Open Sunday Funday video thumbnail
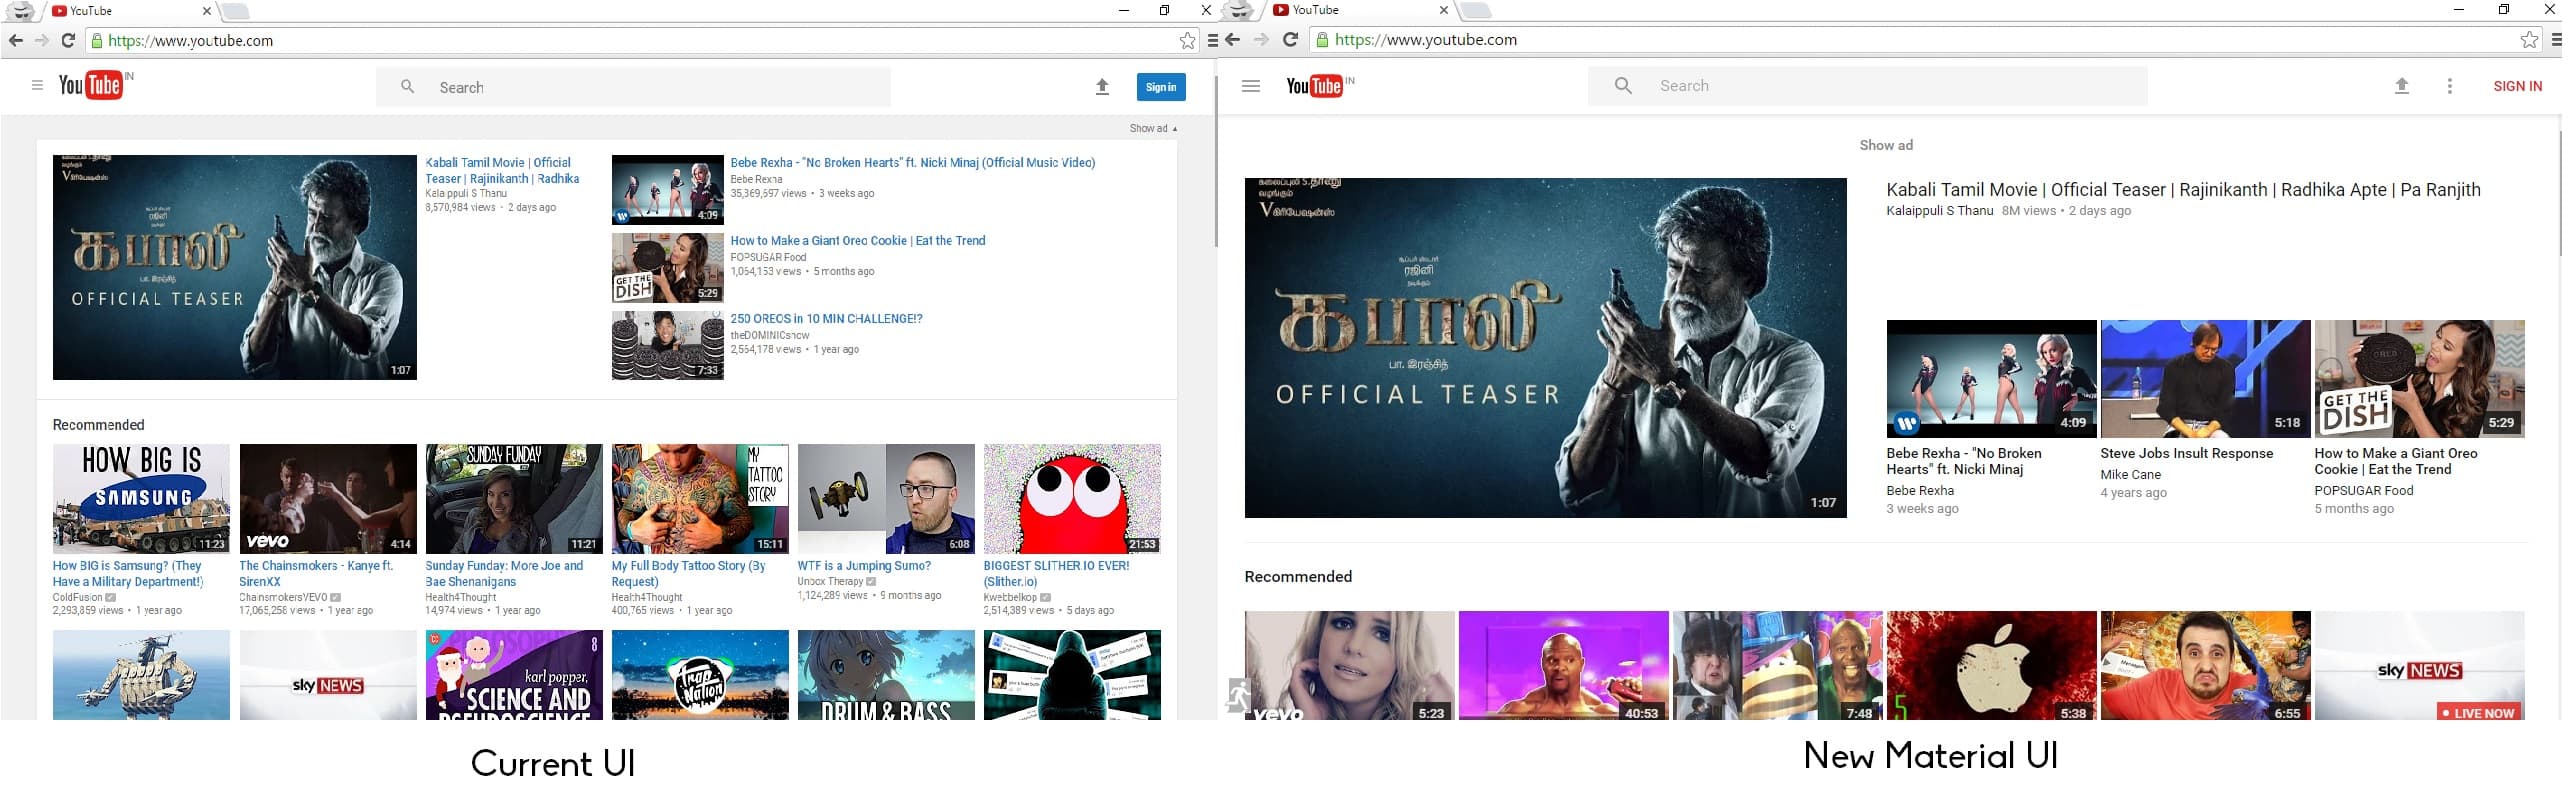2568x798 pixels. tap(514, 499)
